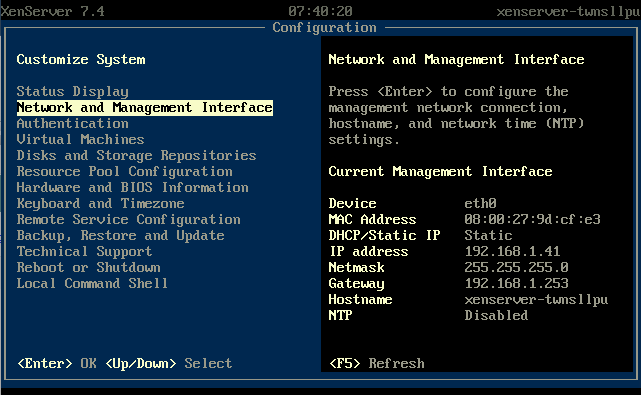
Task: Open the Local Command Shell
Action: pyautogui.click(x=92, y=283)
